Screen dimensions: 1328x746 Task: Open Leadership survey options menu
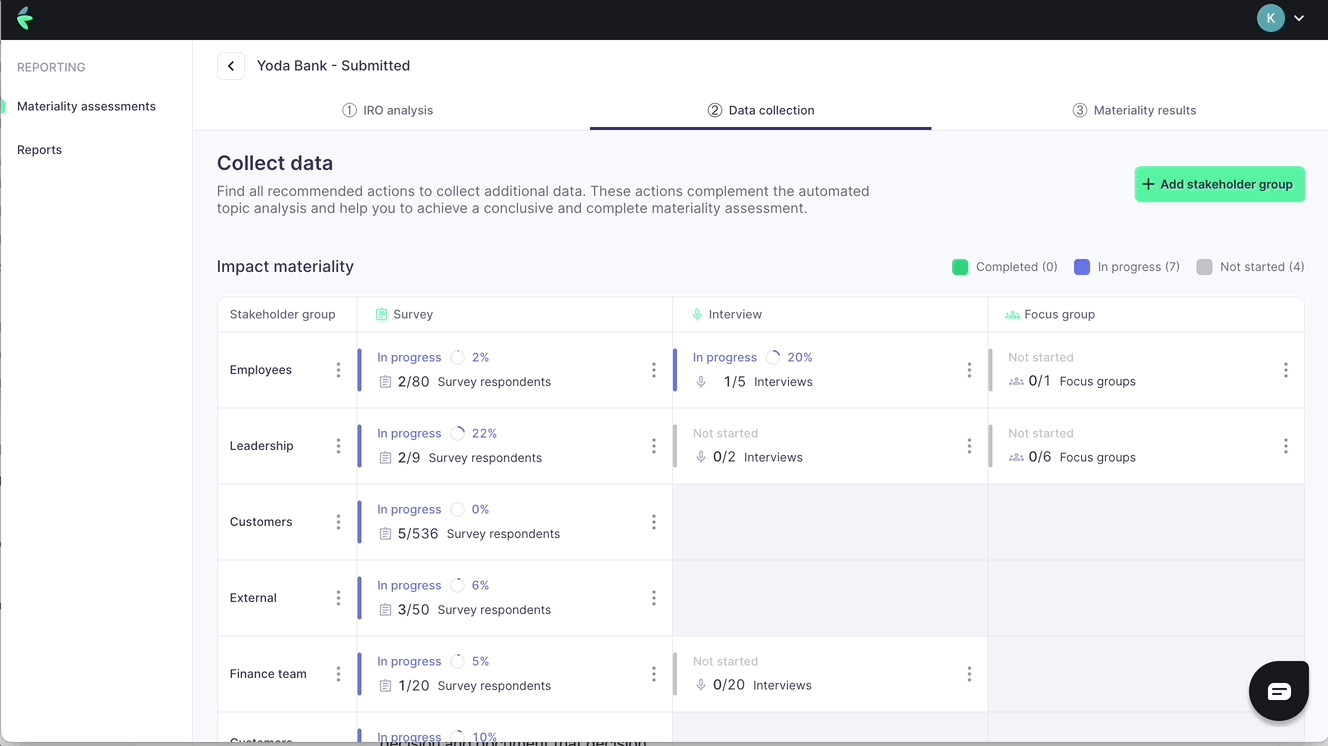pyautogui.click(x=654, y=446)
